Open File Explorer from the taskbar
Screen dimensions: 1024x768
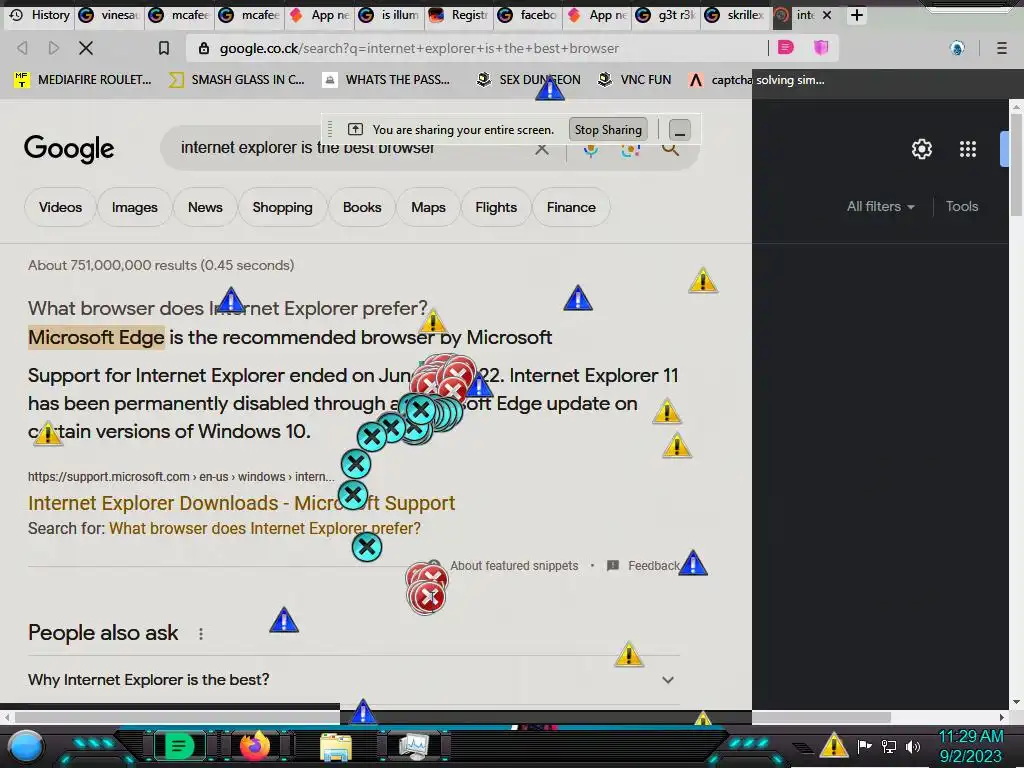[x=335, y=746]
